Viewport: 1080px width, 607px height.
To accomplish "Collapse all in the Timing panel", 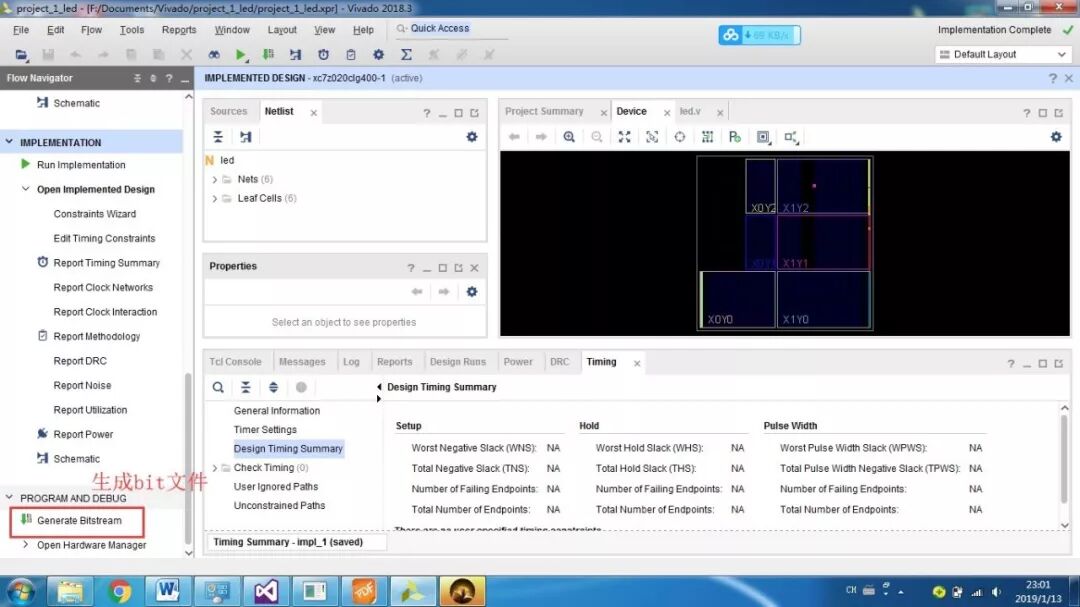I will click(245, 387).
